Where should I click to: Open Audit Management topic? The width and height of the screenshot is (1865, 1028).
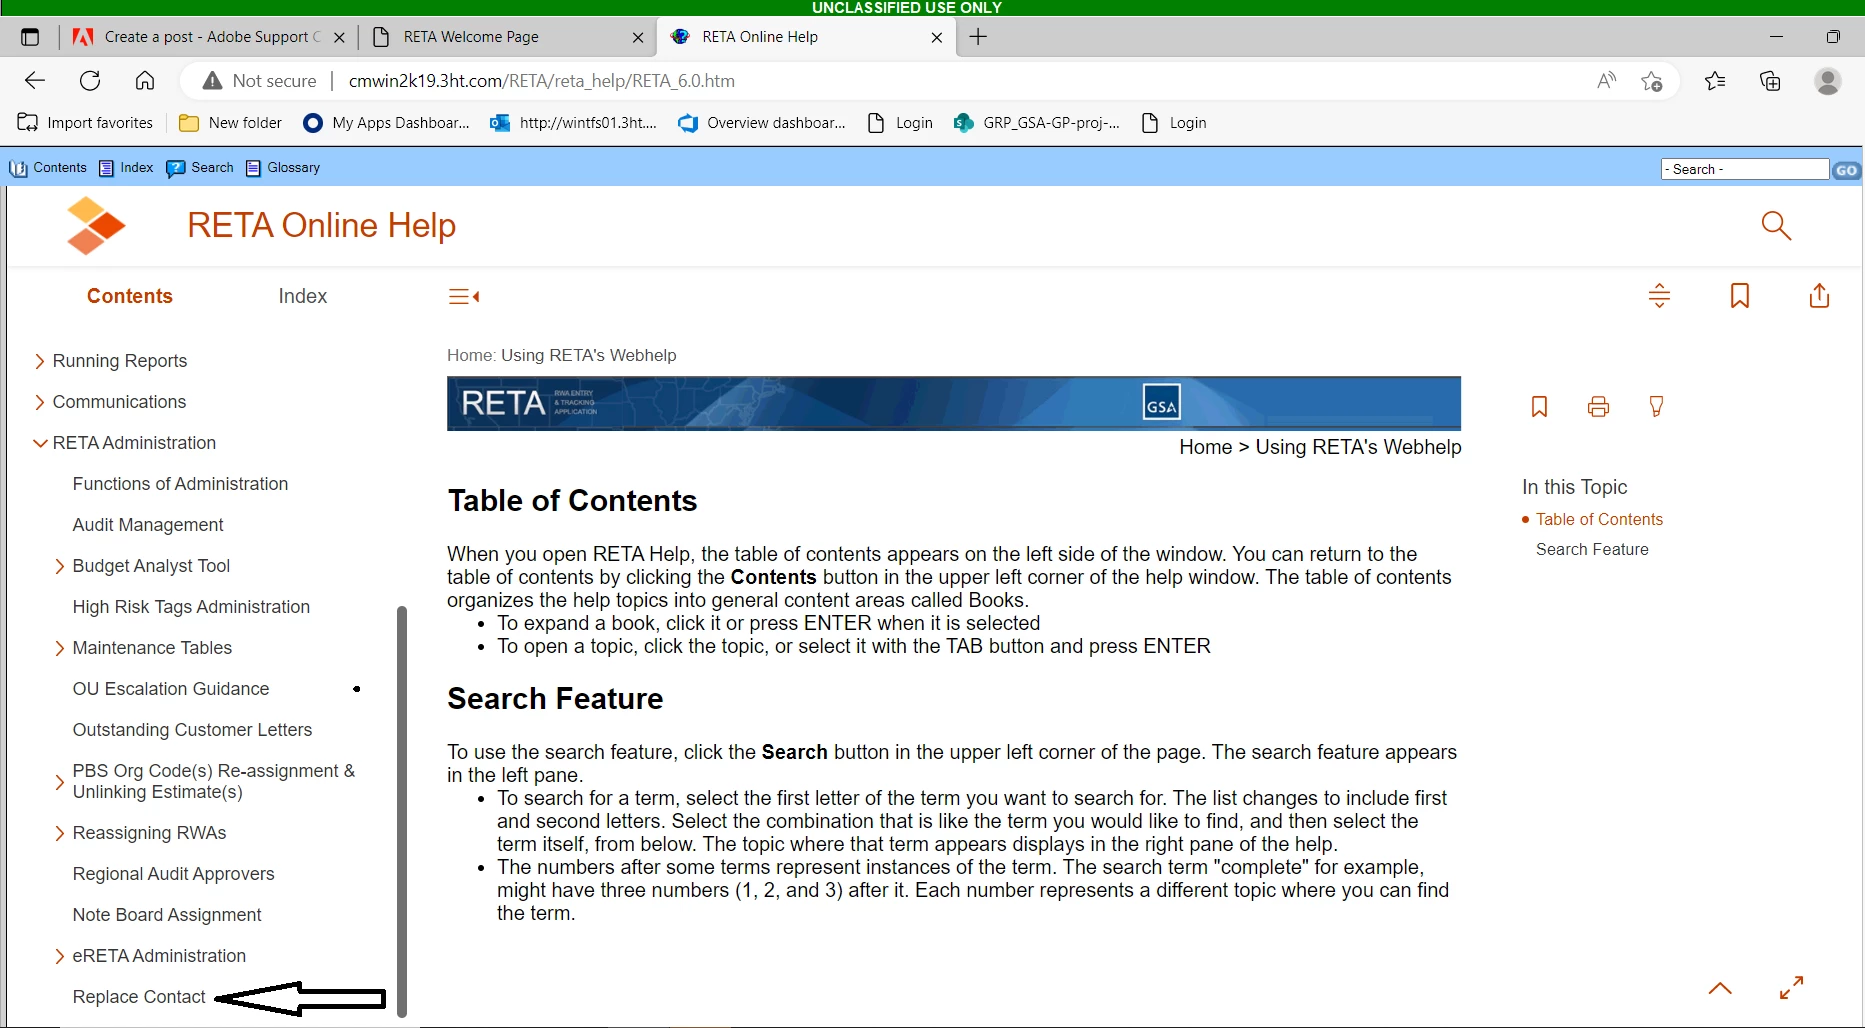point(148,525)
